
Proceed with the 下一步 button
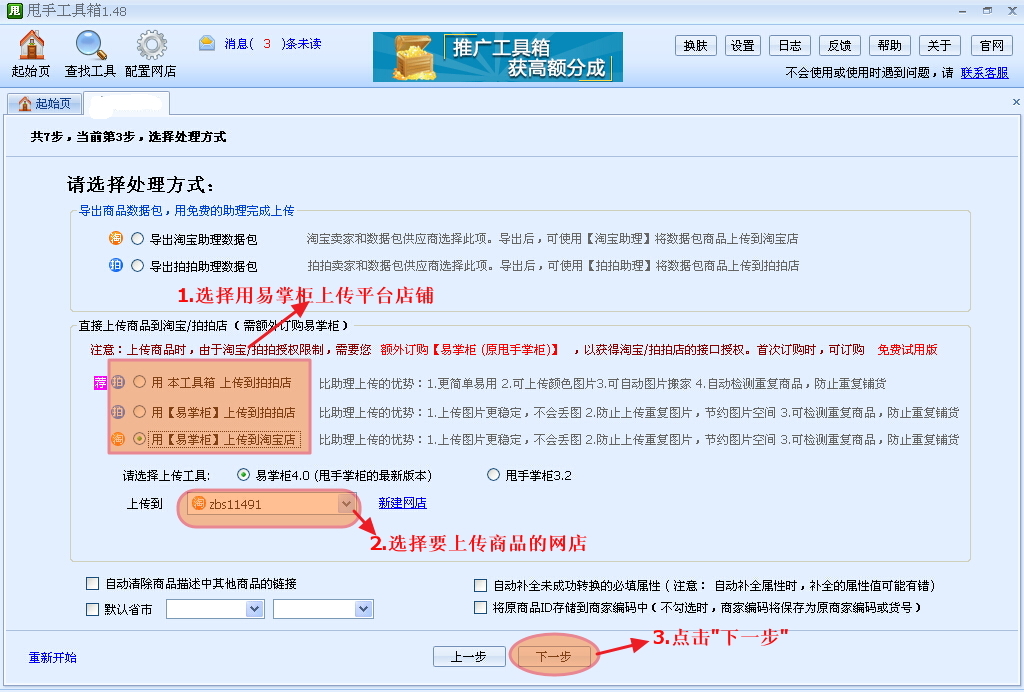(x=554, y=657)
